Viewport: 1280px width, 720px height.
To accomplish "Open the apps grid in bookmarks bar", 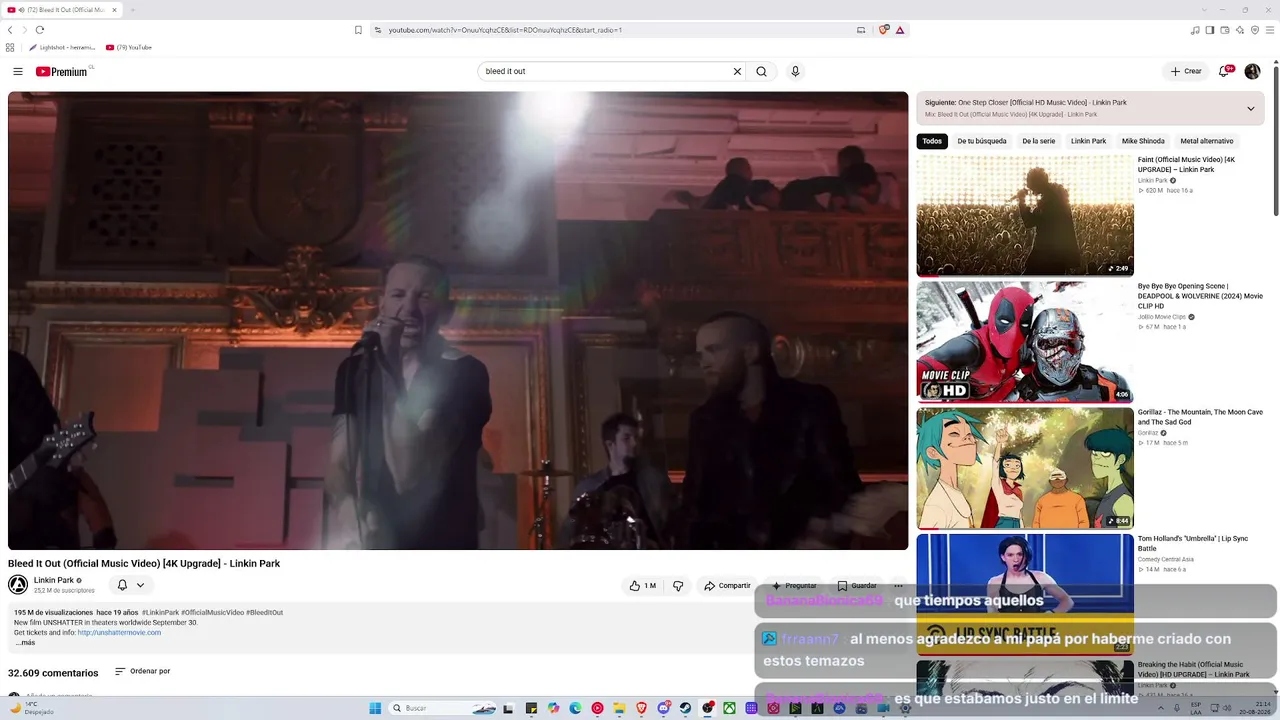I will coord(10,47).
